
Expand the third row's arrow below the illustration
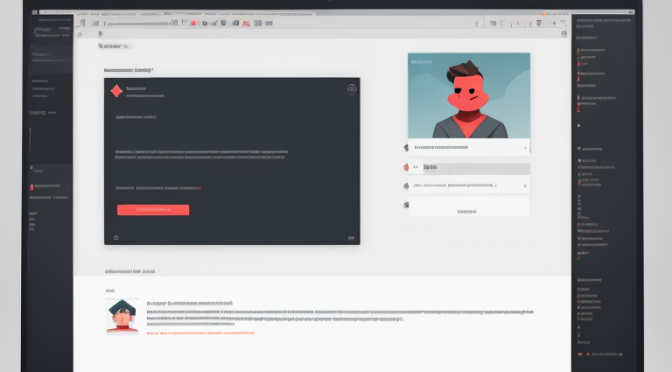(x=525, y=186)
